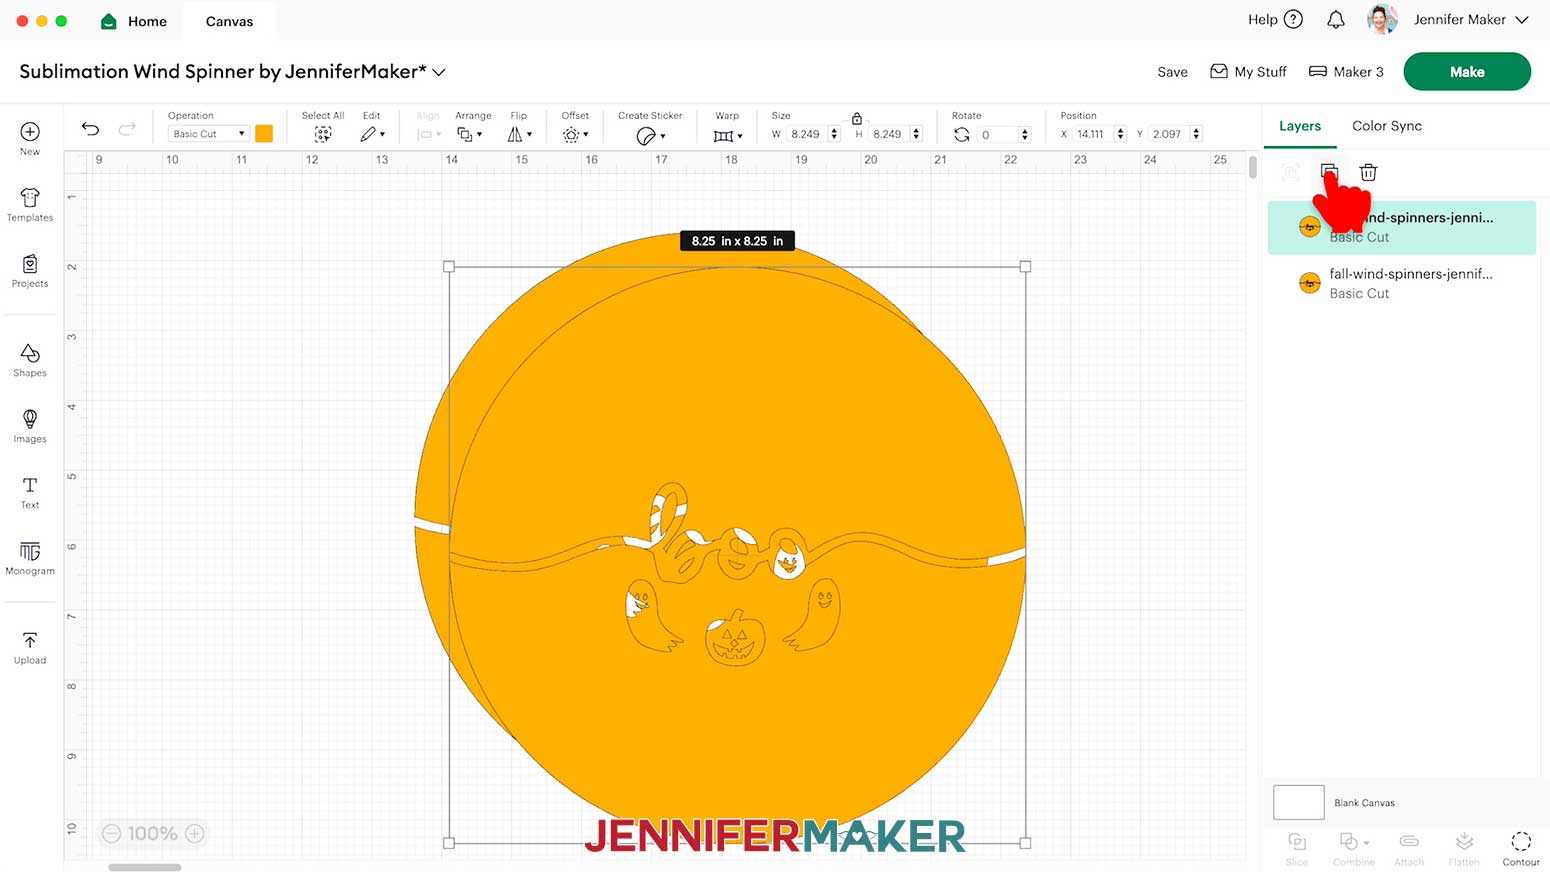Click the second layer's orange thumbnail

point(1309,283)
